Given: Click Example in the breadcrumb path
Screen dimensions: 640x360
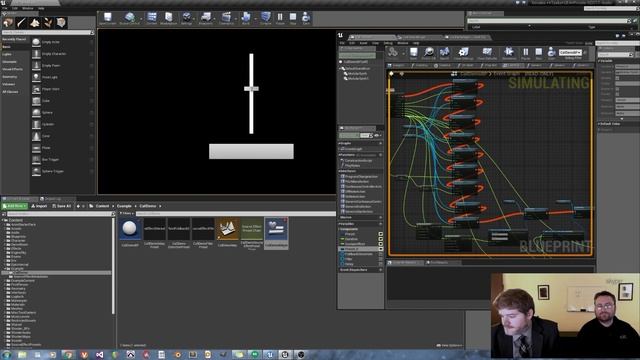Looking at the screenshot, I should click(124, 206).
